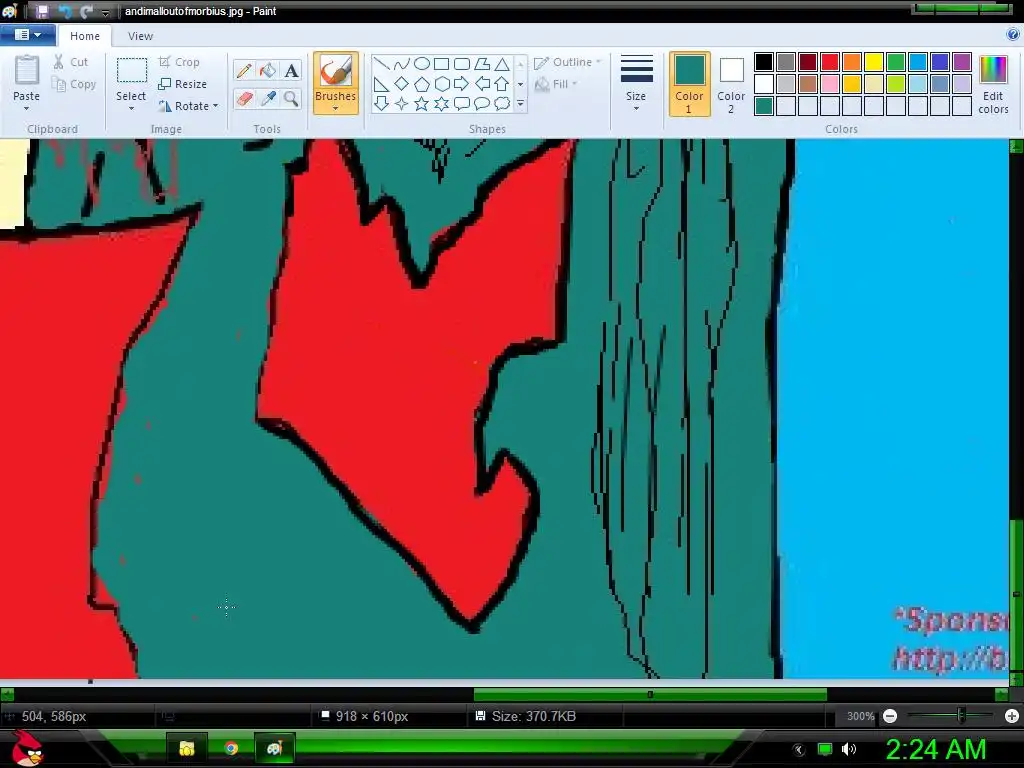
Task: Switch to the View tab
Action: pyautogui.click(x=140, y=36)
